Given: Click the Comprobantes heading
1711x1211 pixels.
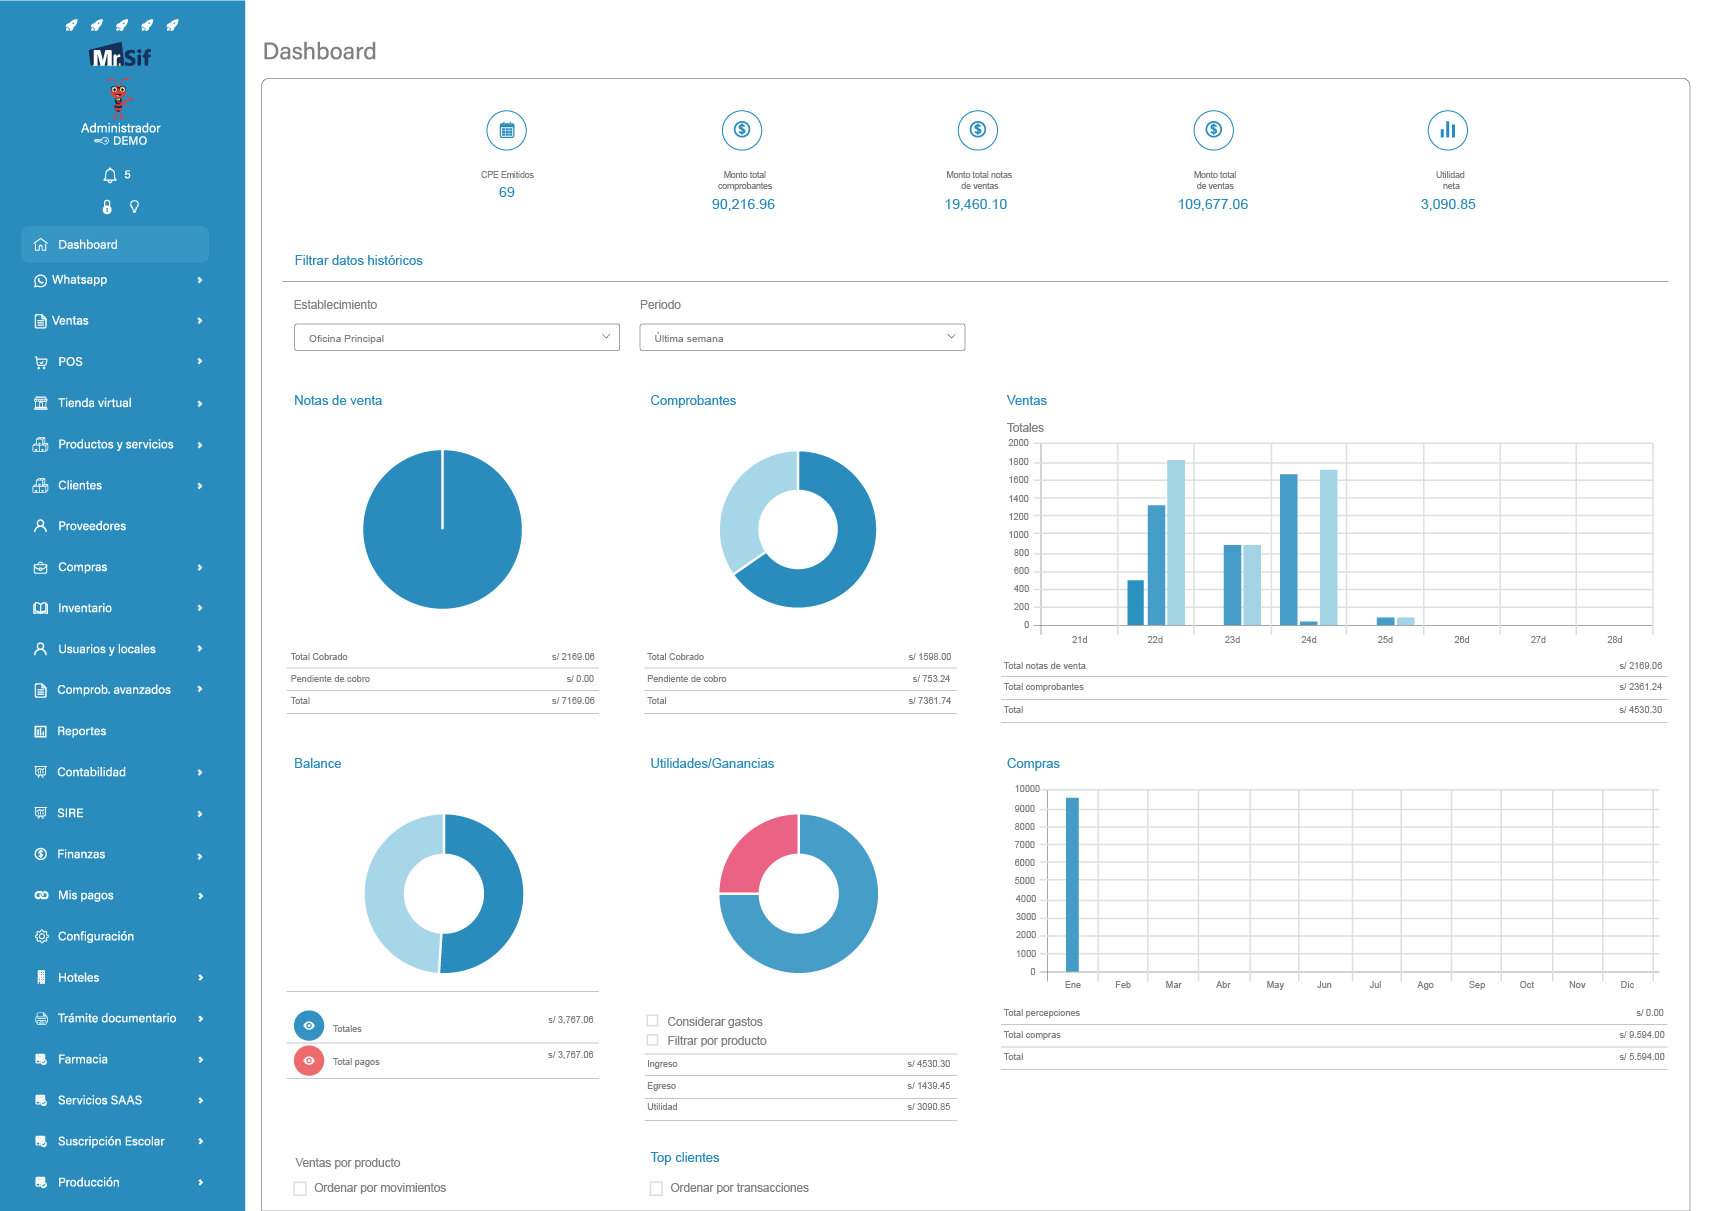Looking at the screenshot, I should click(693, 401).
